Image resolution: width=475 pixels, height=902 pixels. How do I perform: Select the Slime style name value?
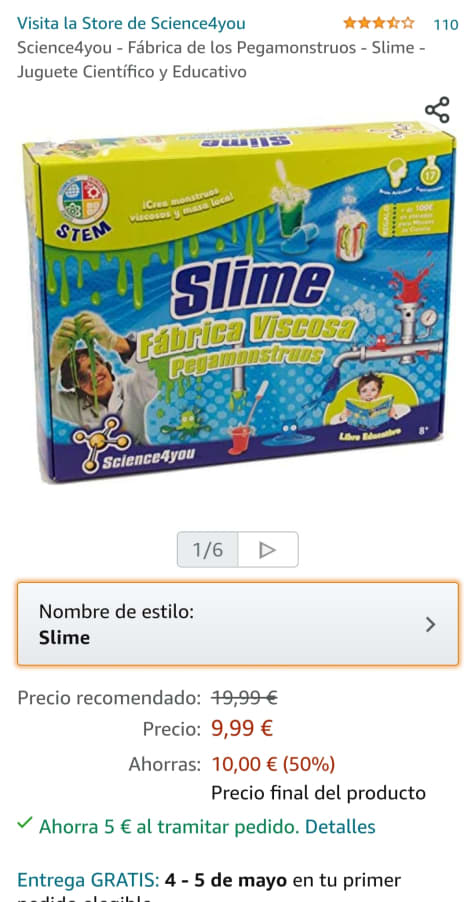(64, 638)
